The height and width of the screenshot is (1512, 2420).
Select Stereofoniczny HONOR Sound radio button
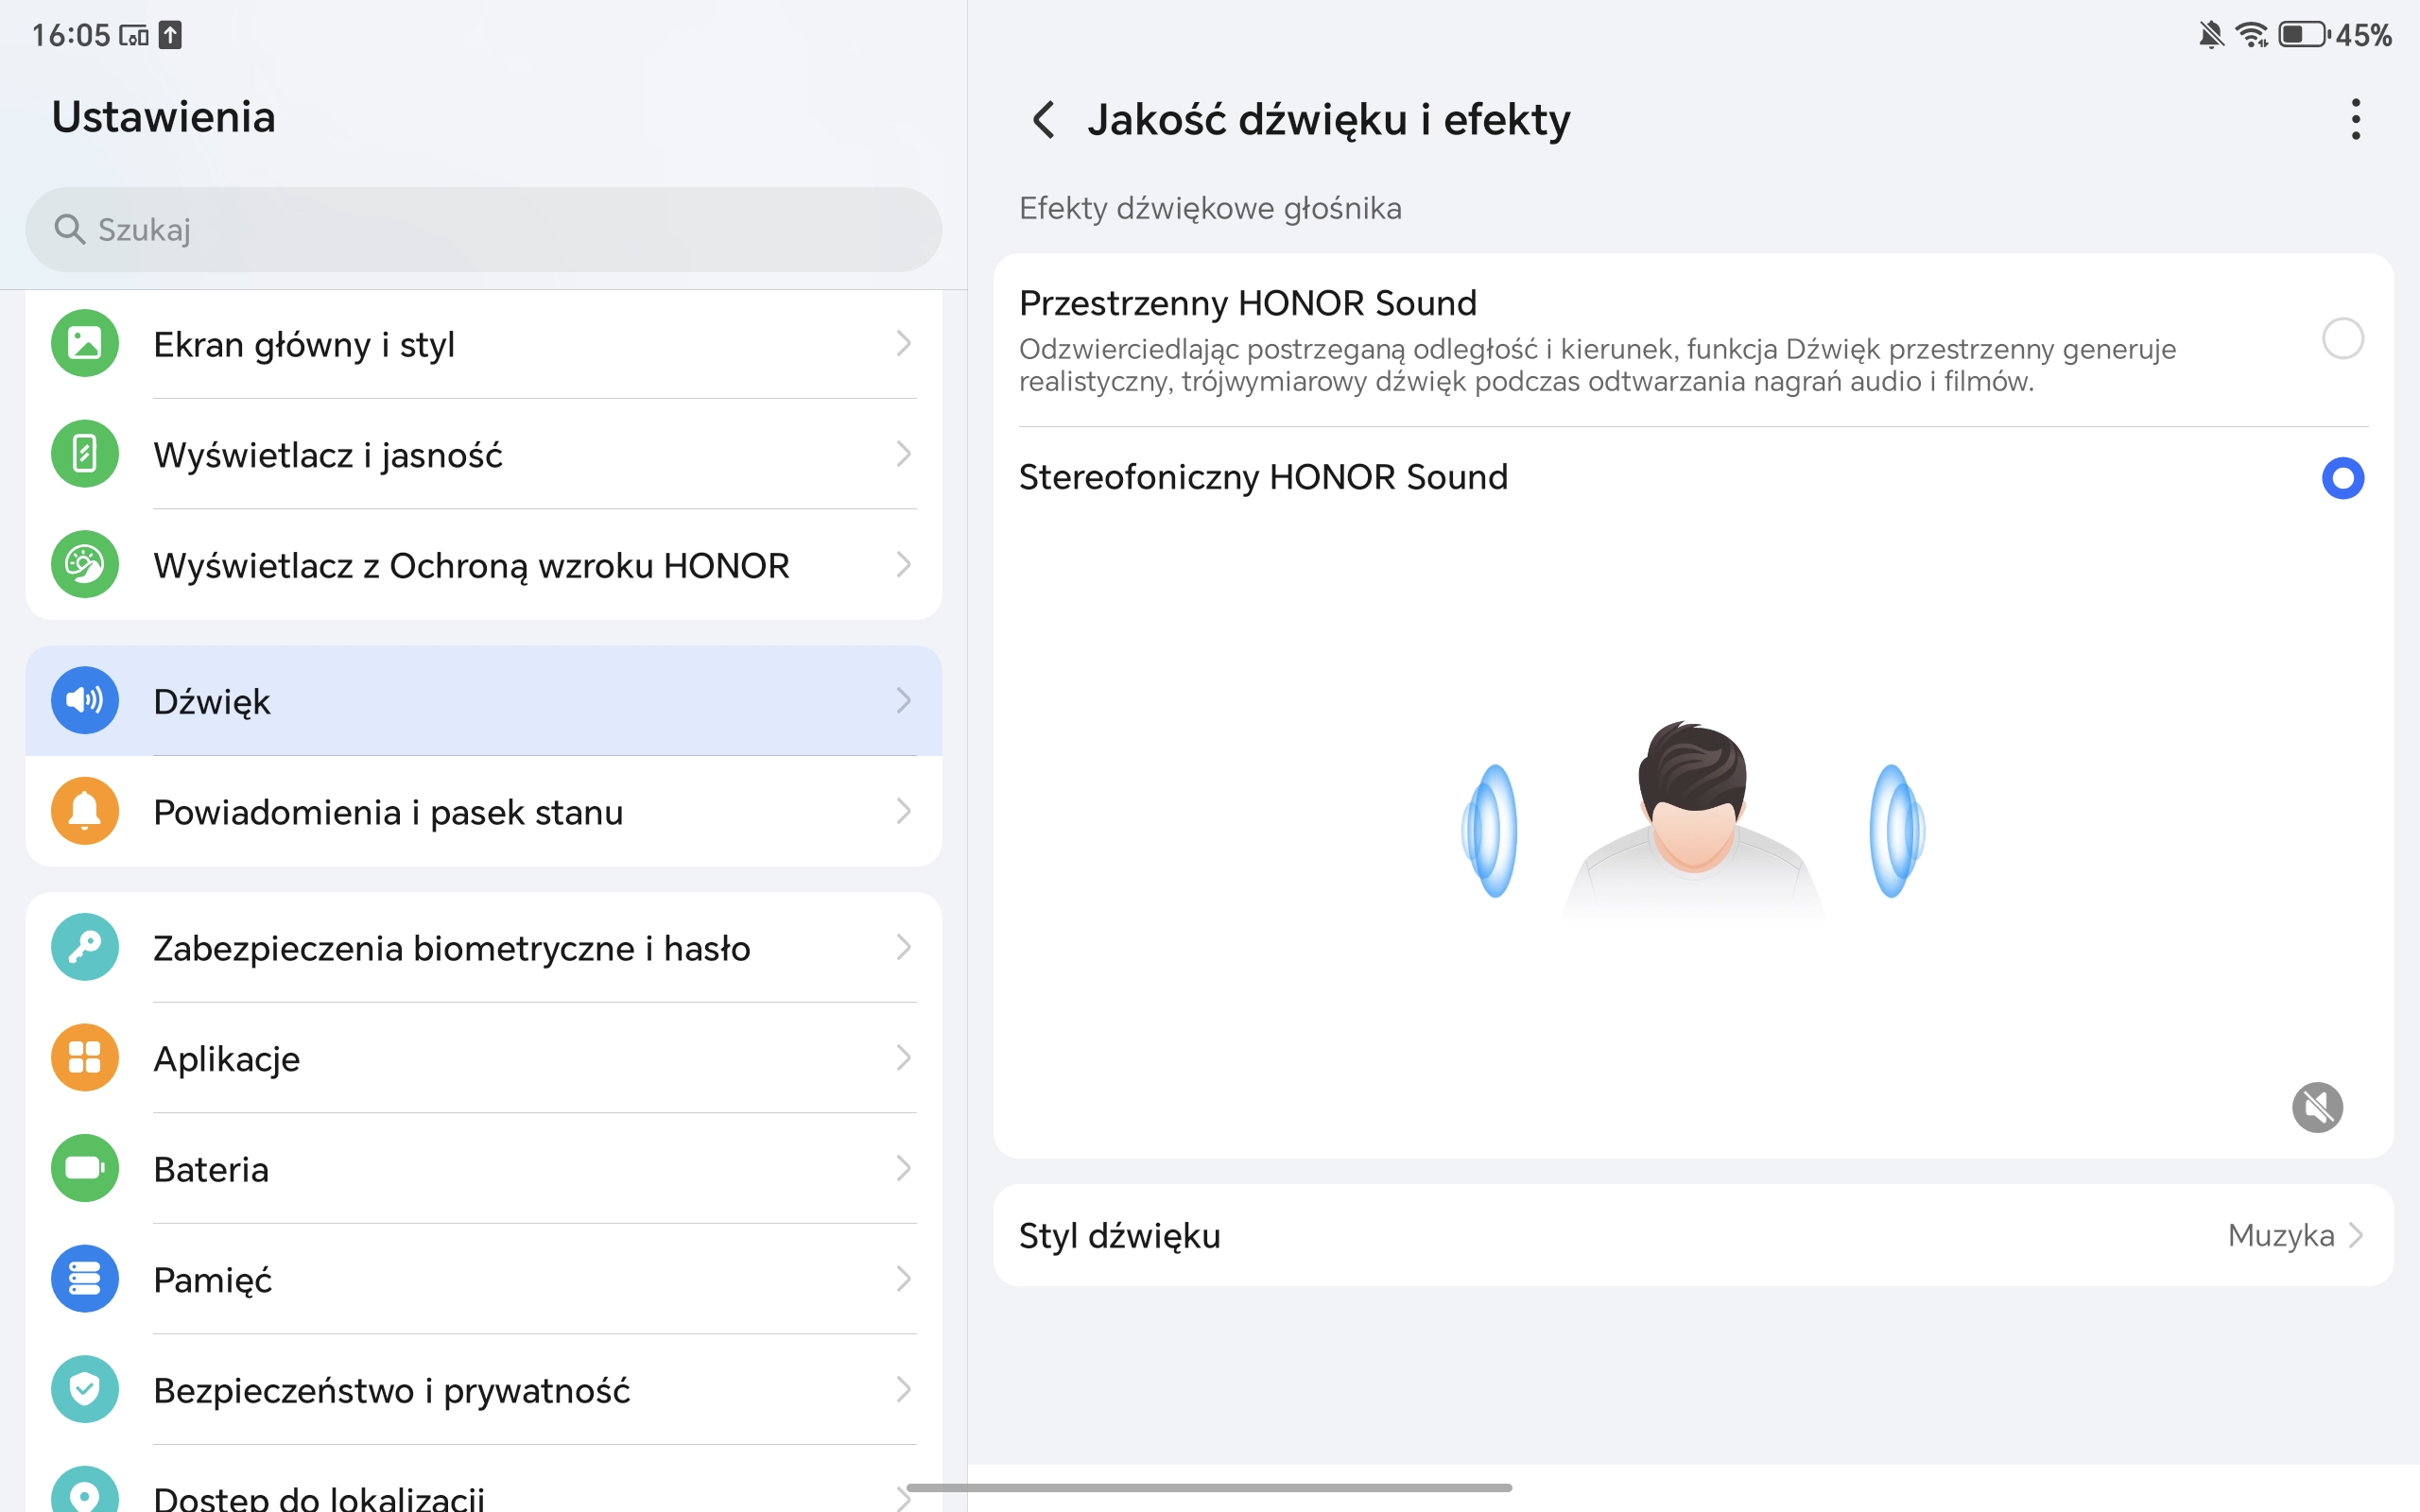[x=2342, y=478]
